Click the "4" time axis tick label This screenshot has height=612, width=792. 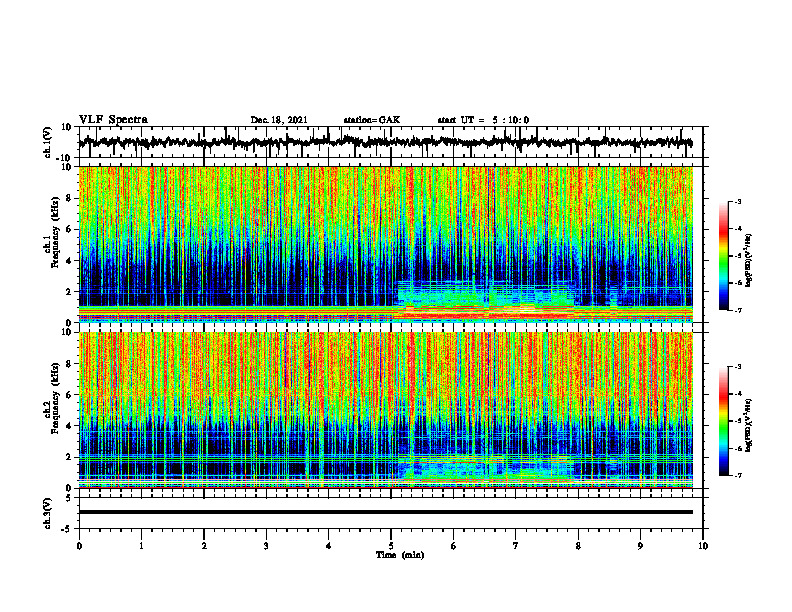pos(329,546)
